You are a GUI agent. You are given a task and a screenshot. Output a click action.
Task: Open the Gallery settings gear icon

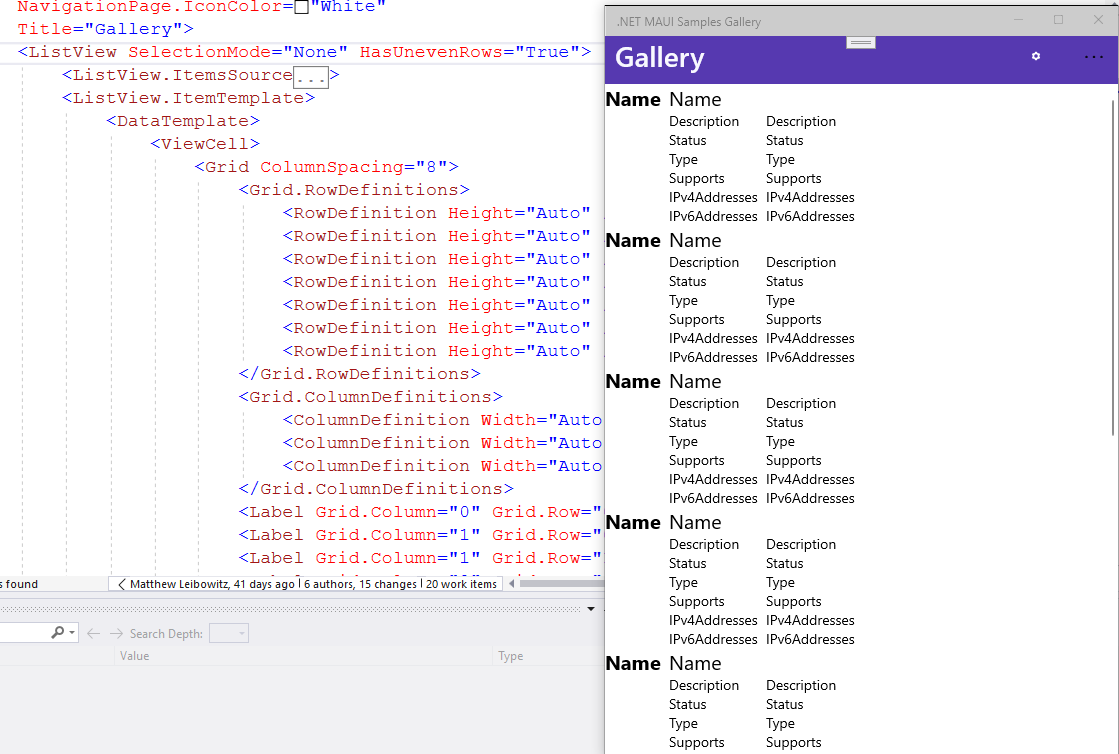tap(1036, 57)
